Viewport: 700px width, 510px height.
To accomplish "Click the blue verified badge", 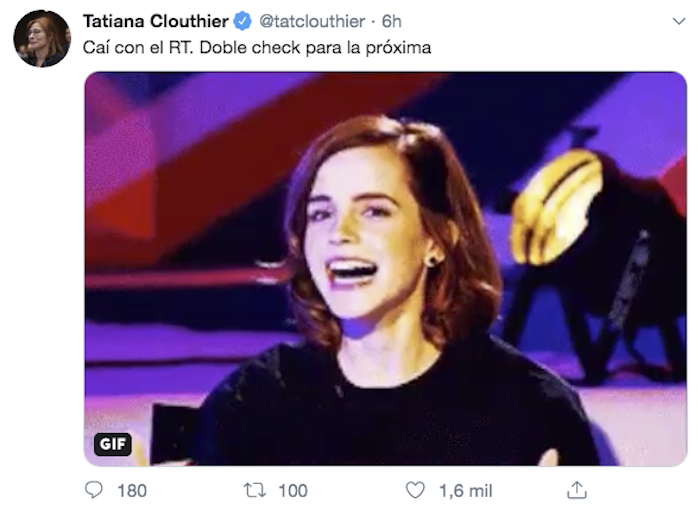I will [x=243, y=21].
